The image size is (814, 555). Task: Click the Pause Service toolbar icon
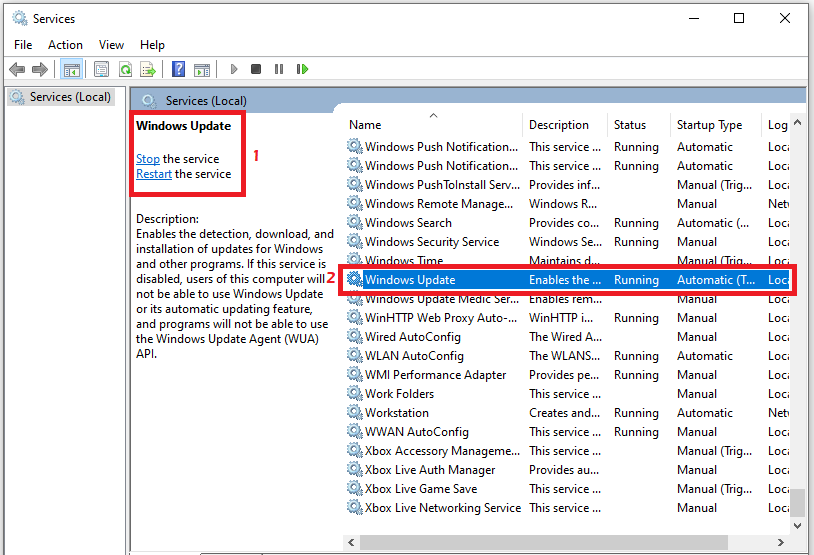279,69
